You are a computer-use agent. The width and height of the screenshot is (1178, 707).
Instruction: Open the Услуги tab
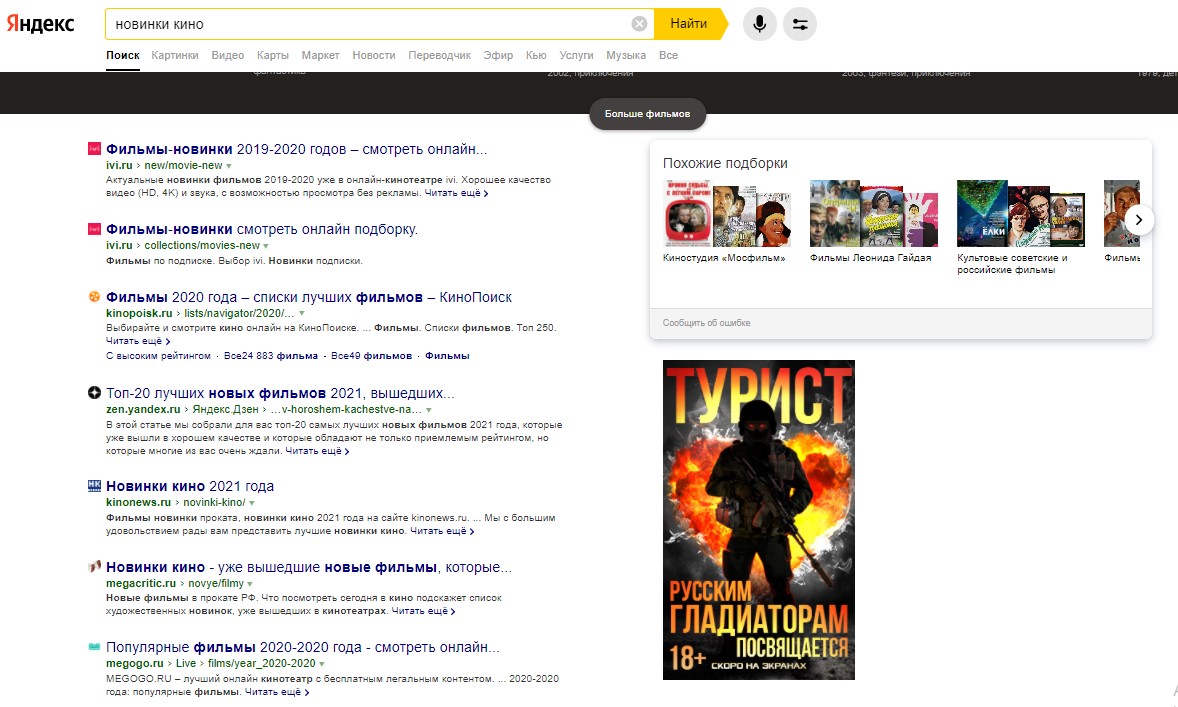point(576,55)
